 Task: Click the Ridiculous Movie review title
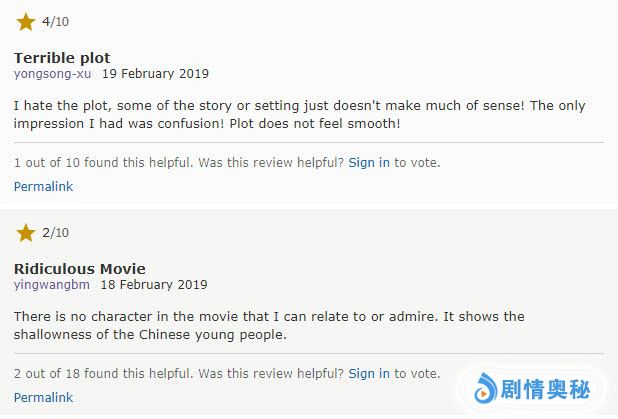(x=80, y=268)
